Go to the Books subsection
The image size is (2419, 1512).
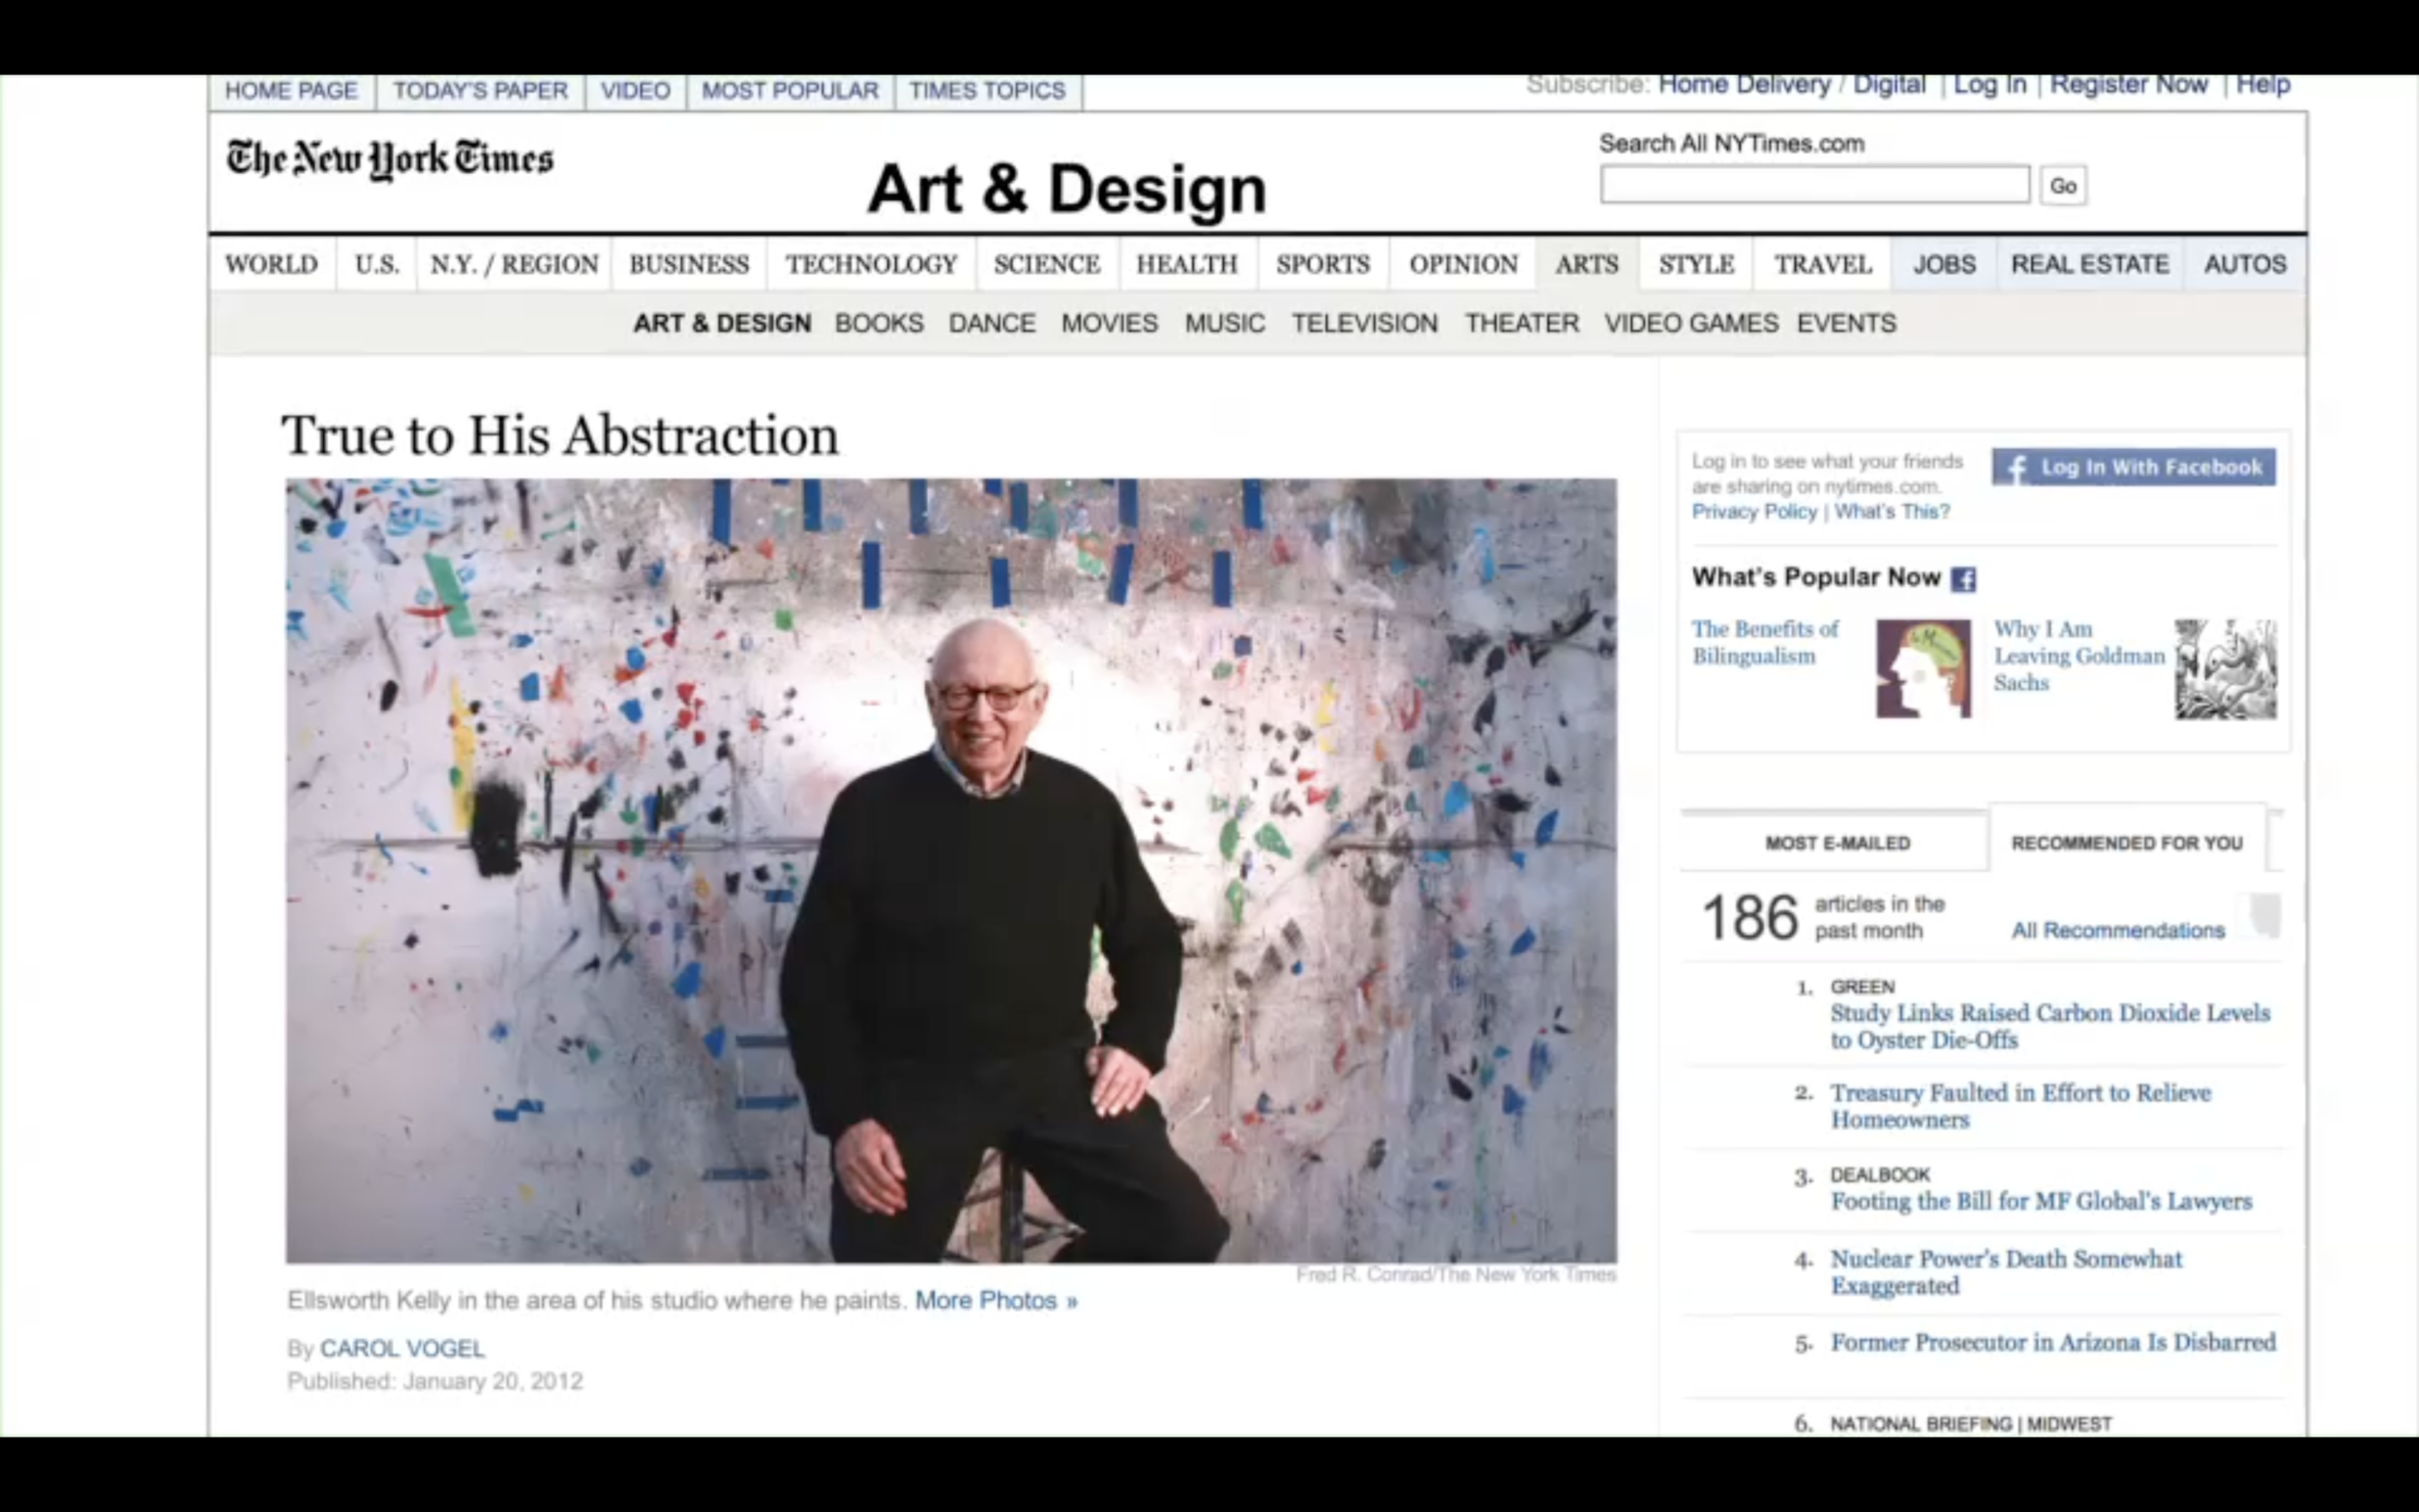point(878,323)
